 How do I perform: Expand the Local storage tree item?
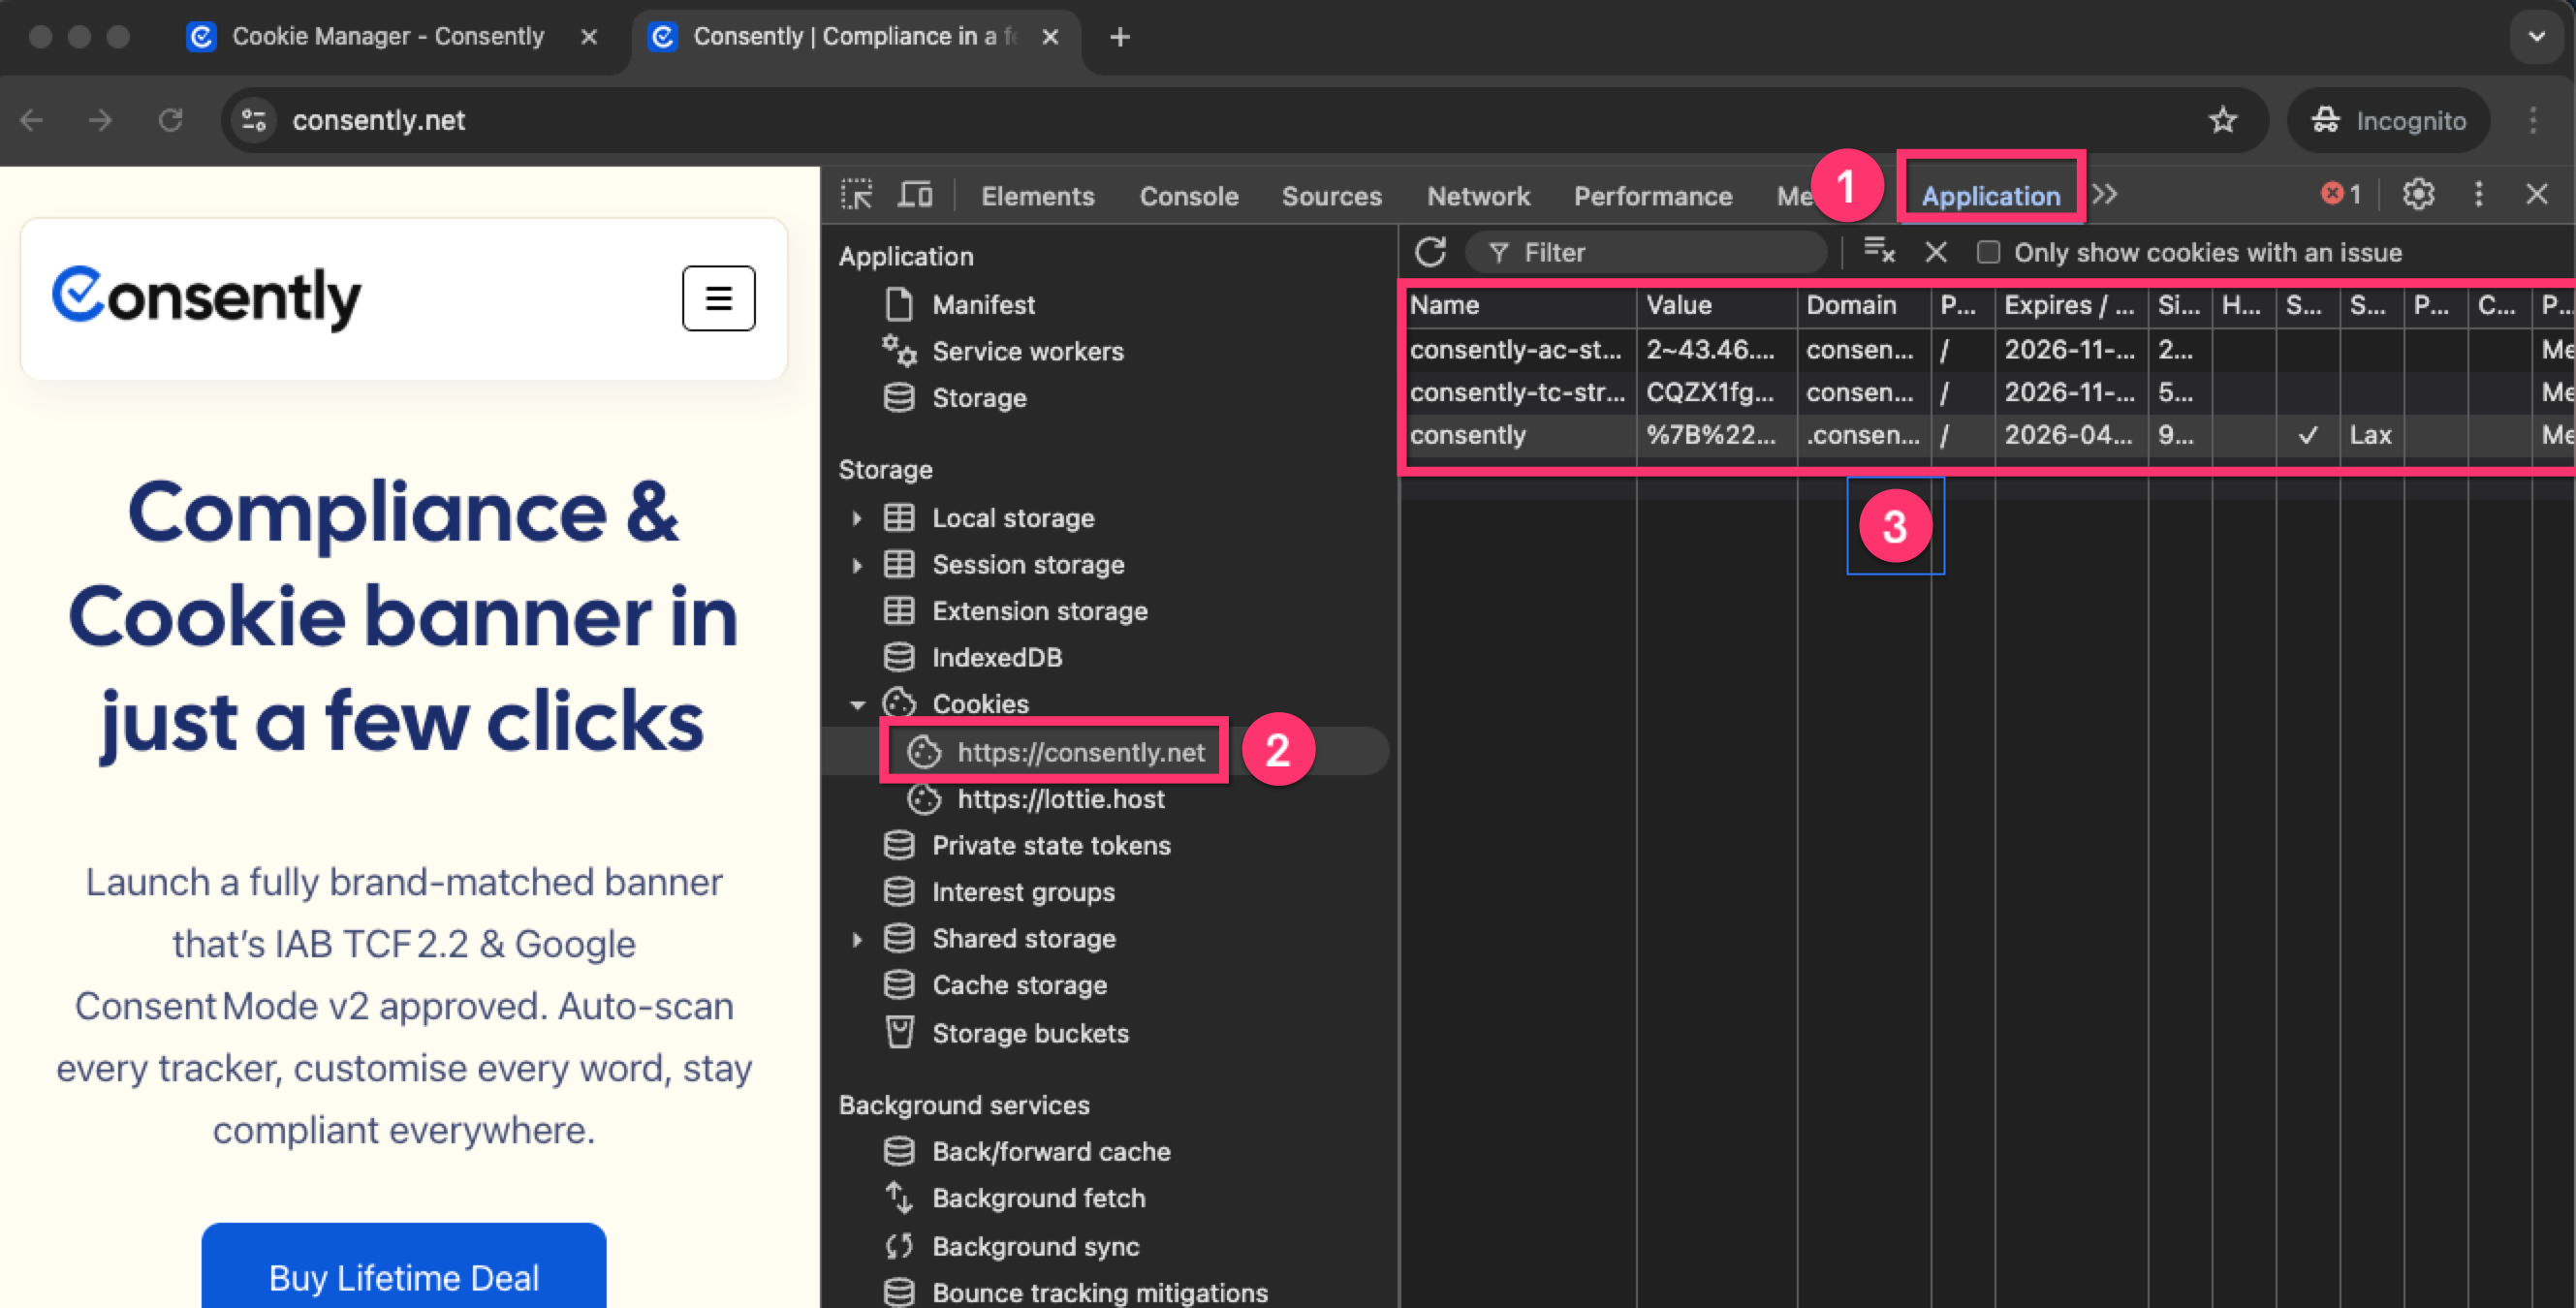pos(857,518)
